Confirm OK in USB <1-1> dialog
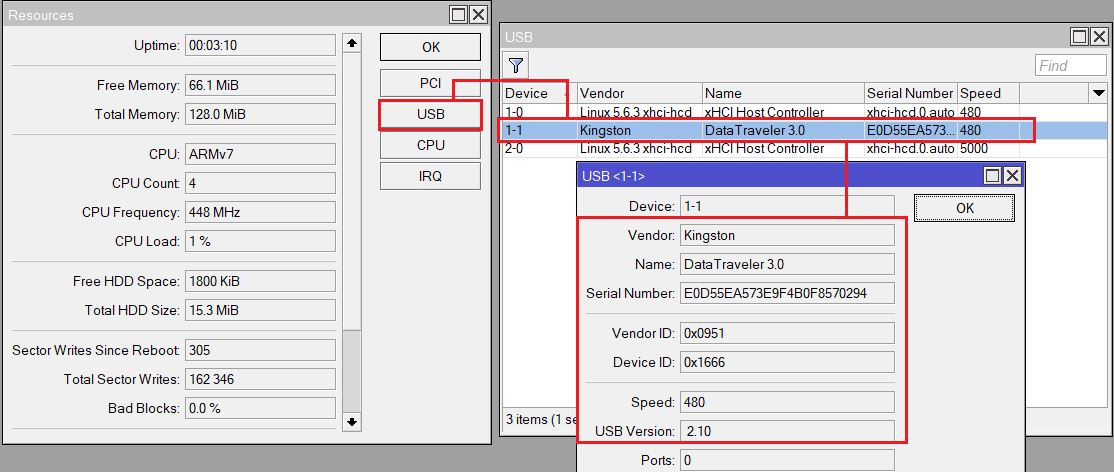 pos(964,208)
